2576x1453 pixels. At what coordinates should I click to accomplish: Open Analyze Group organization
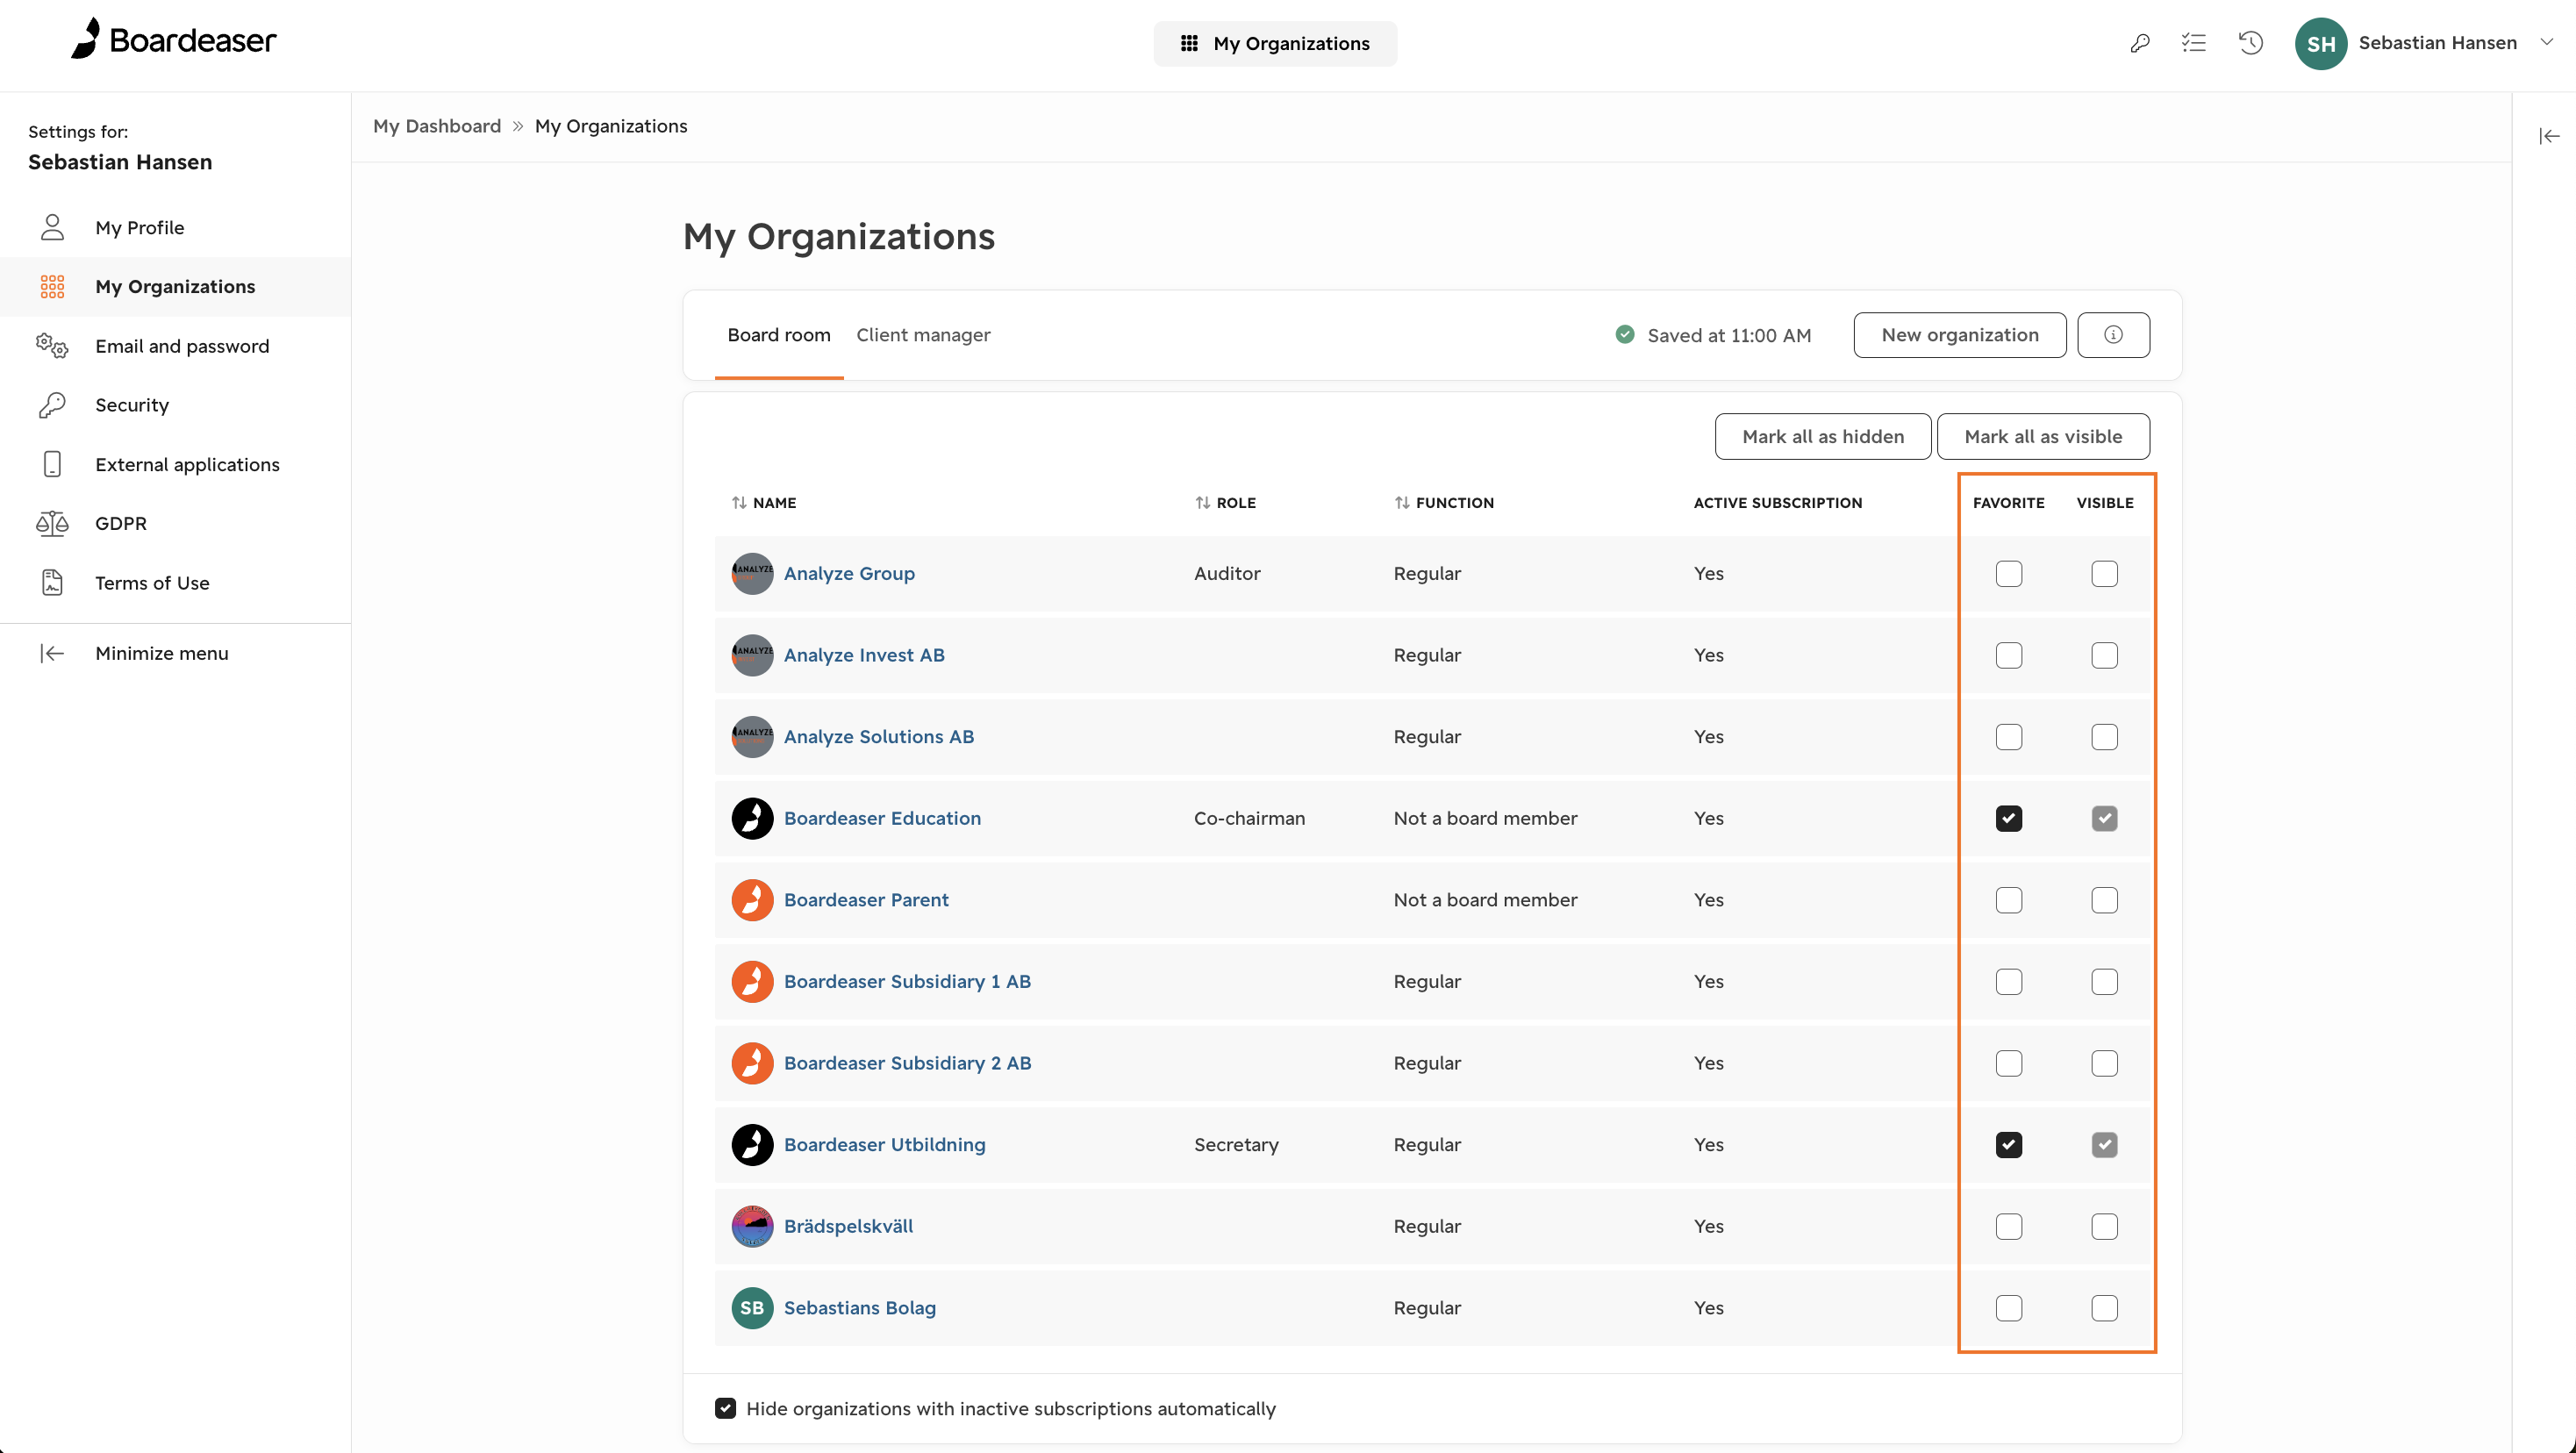tap(849, 573)
